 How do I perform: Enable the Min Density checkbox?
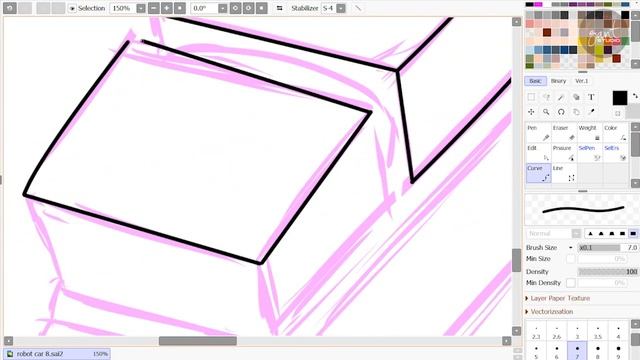point(571,282)
